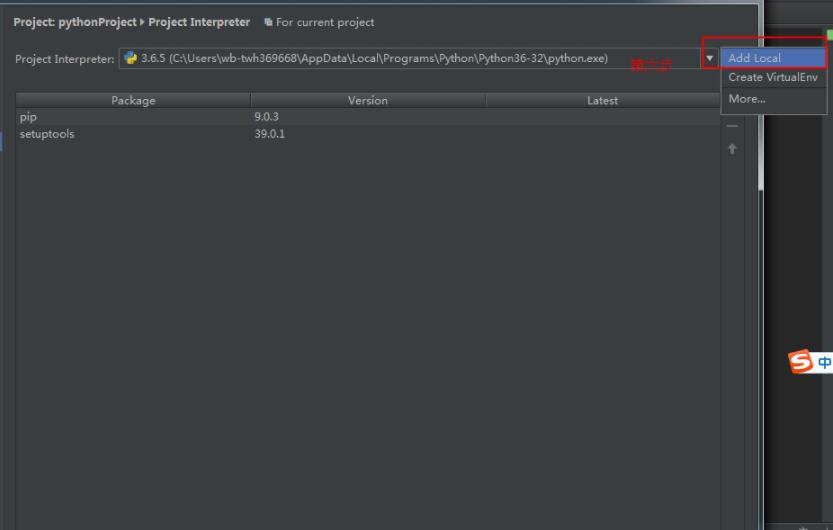Toggle the 中 Chinese input mode indicator
Screen dimensions: 833x530
pyautogui.click(x=824, y=362)
